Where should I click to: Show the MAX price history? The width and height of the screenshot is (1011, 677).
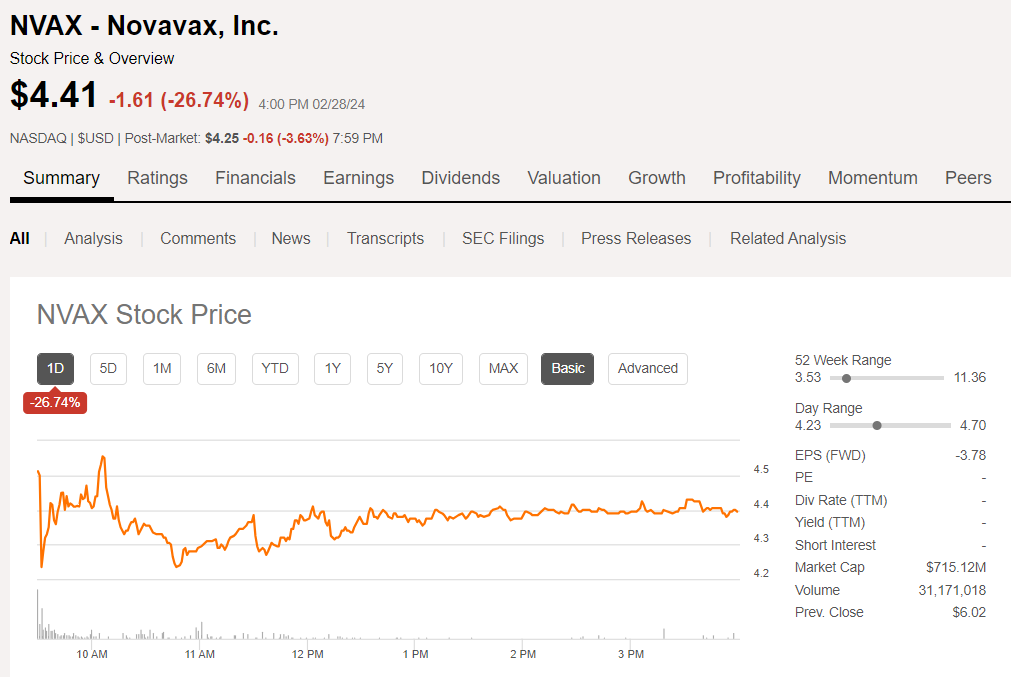(x=503, y=368)
